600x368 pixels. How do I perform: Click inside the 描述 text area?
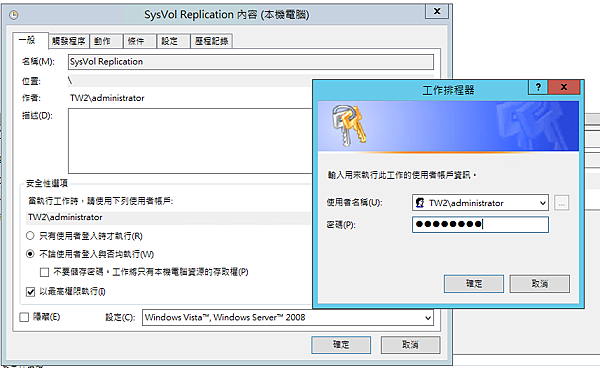click(x=190, y=141)
